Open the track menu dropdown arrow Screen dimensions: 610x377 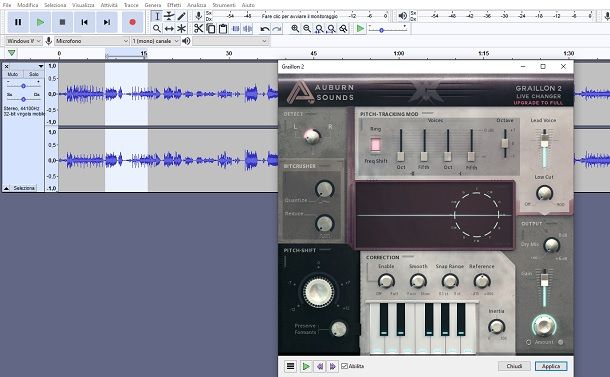tap(40, 67)
